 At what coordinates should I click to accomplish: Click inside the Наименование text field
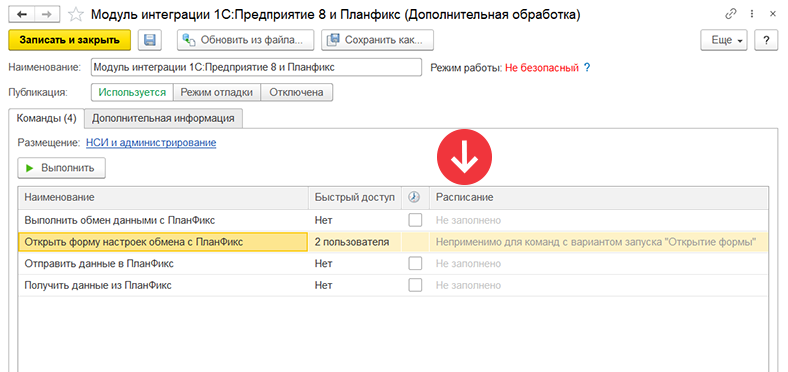coord(256,67)
